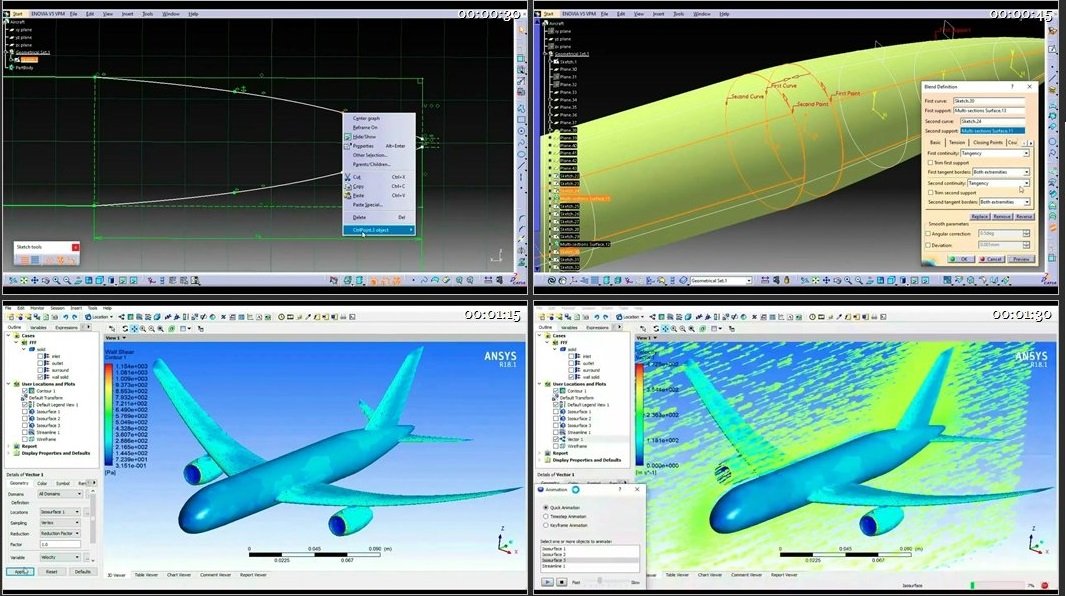Click Fit All In, CATIA Blend Definition window
1066x596 pixels.
pos(816,280)
